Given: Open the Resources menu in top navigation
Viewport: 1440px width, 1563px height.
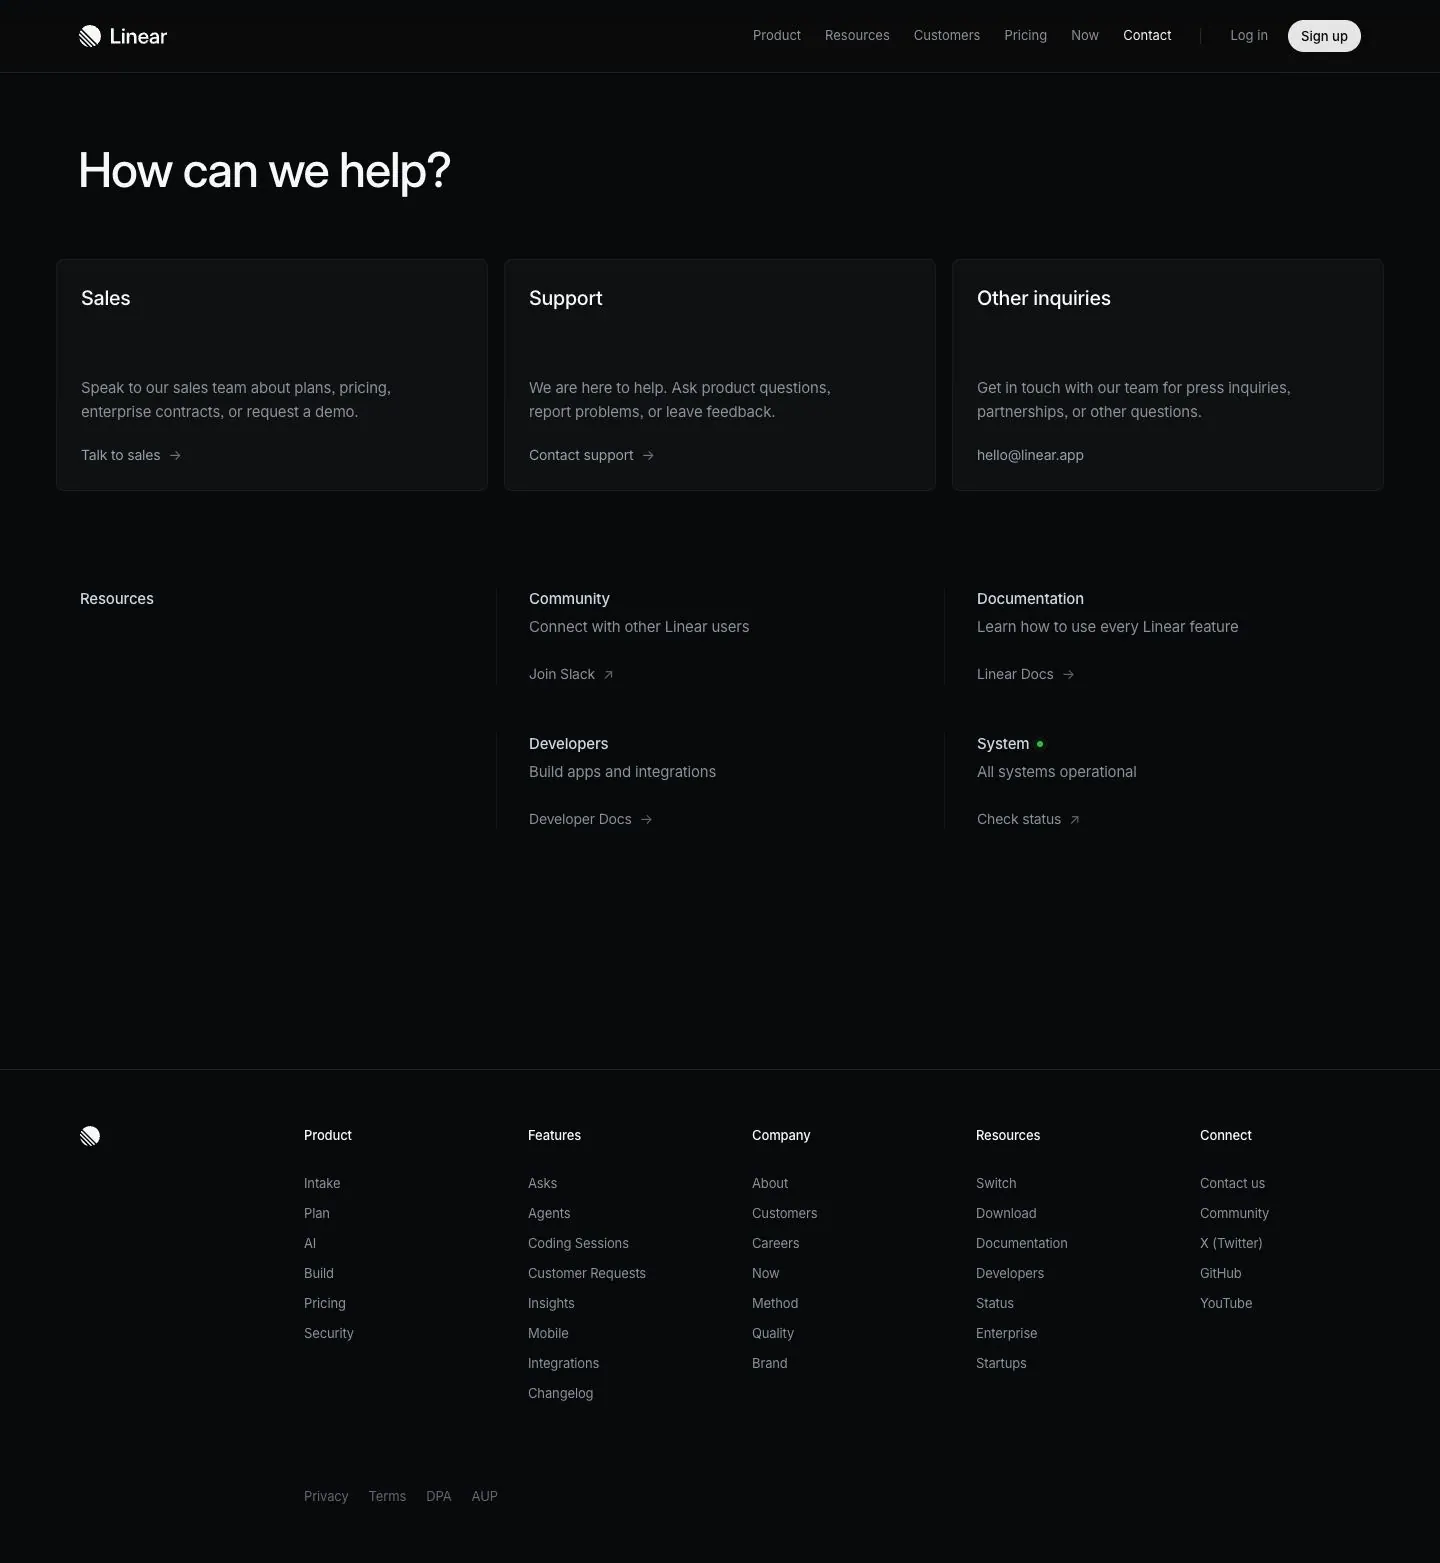Looking at the screenshot, I should click(857, 35).
